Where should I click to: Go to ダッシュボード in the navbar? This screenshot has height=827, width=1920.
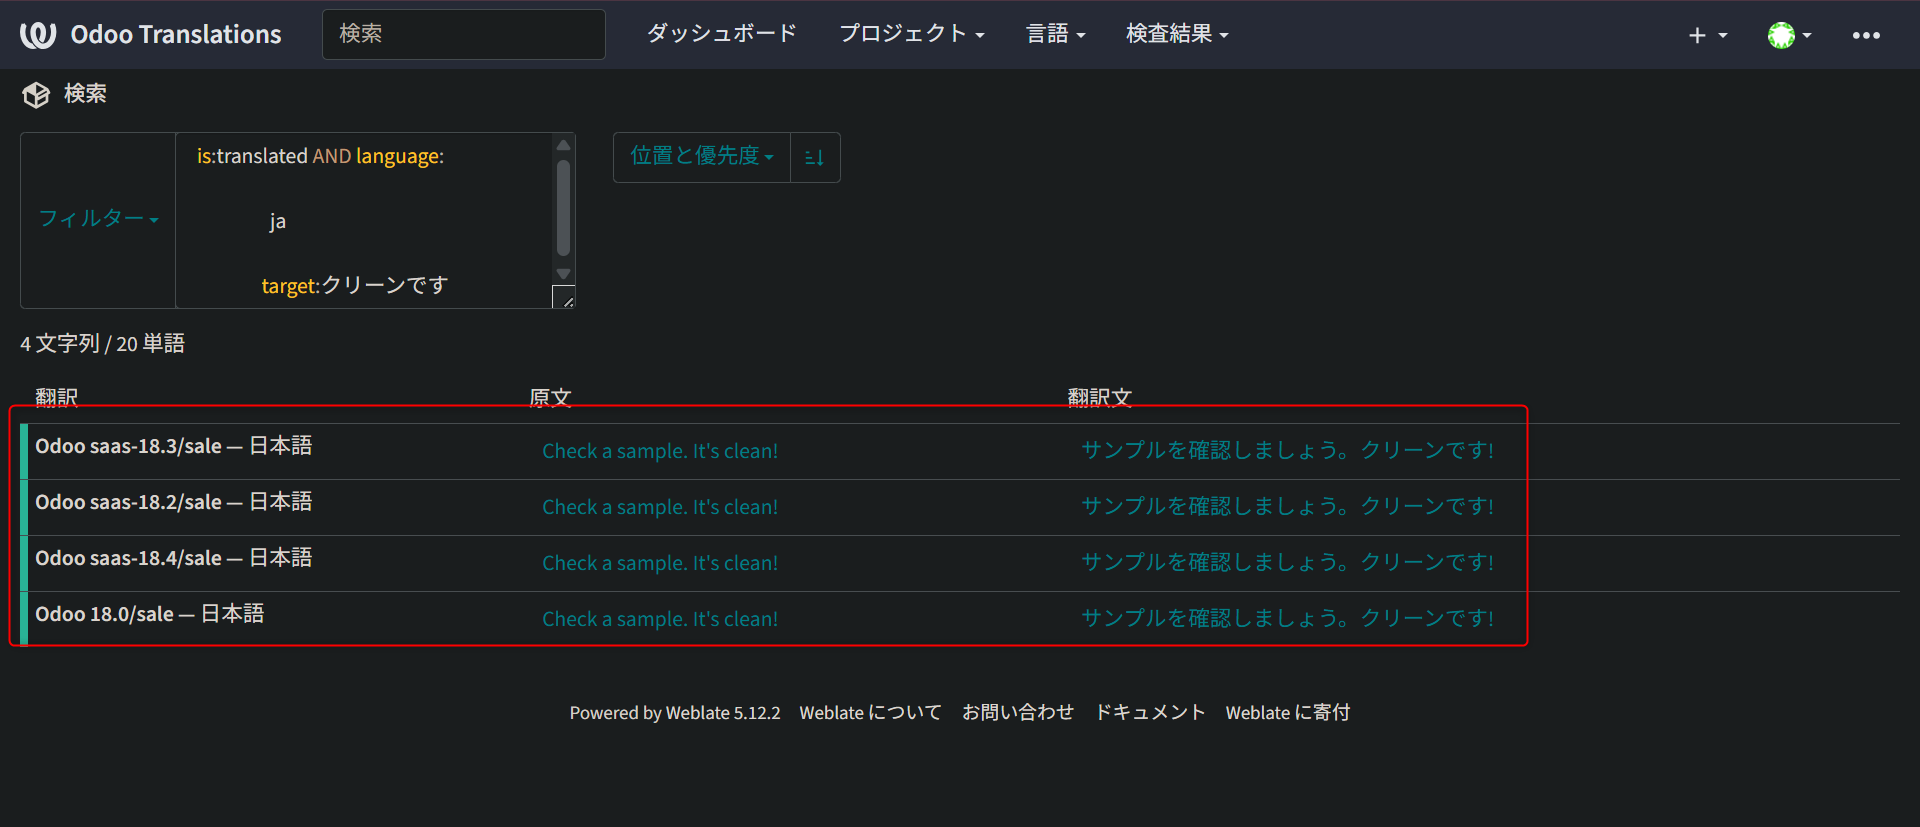point(721,34)
